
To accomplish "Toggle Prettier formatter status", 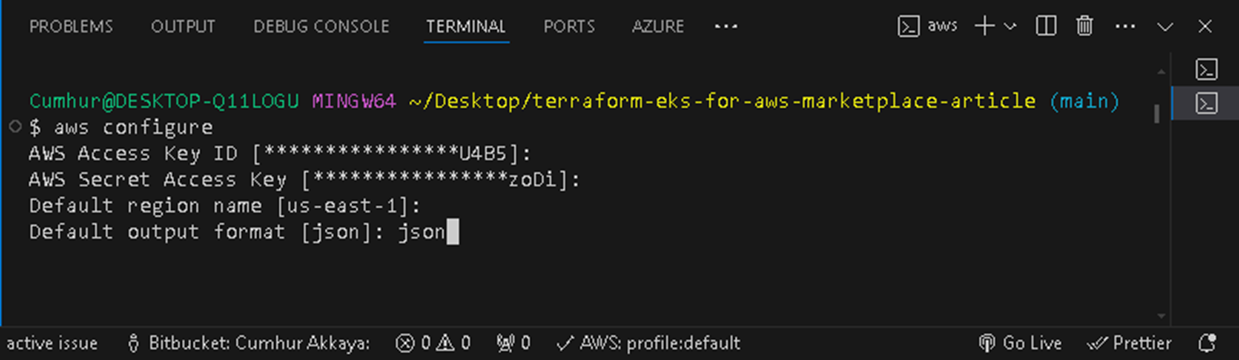I will tap(1129, 343).
